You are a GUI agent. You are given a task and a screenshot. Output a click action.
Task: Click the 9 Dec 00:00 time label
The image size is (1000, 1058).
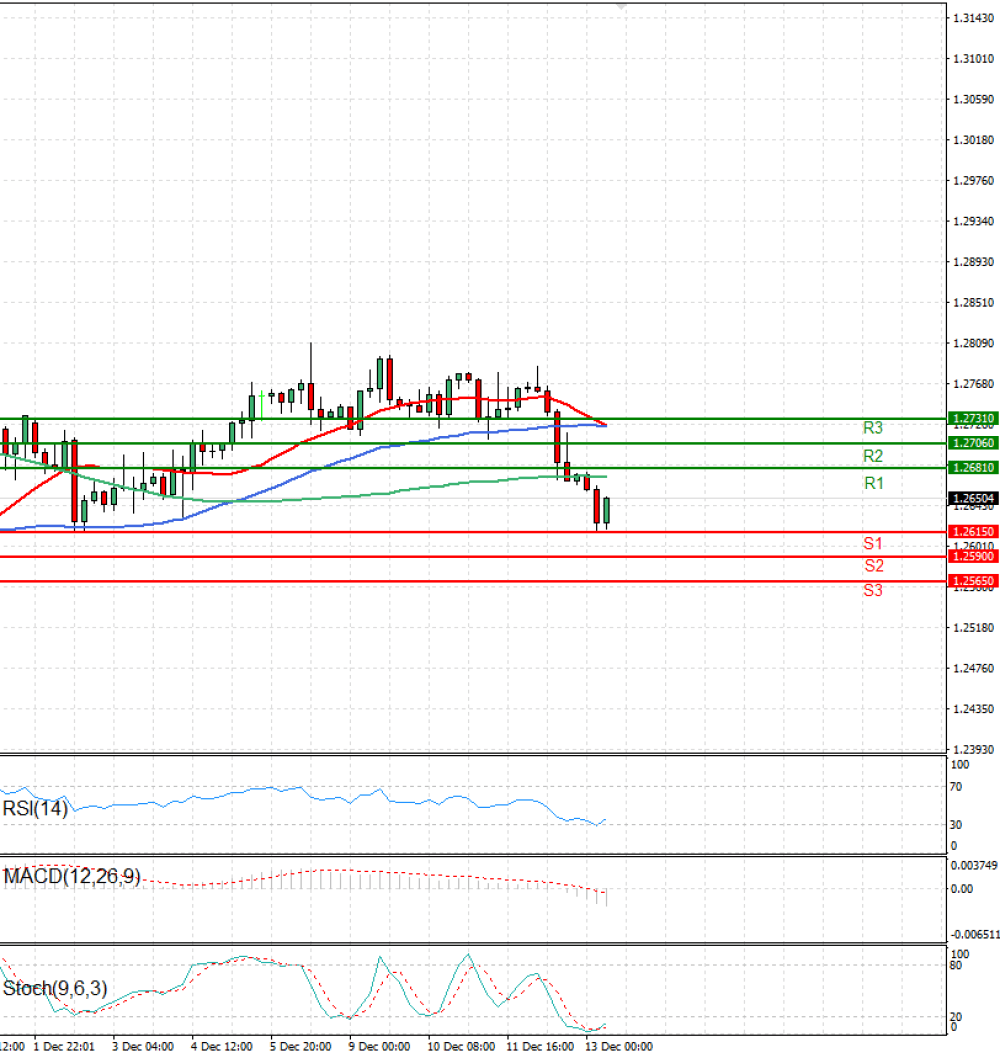(379, 1047)
